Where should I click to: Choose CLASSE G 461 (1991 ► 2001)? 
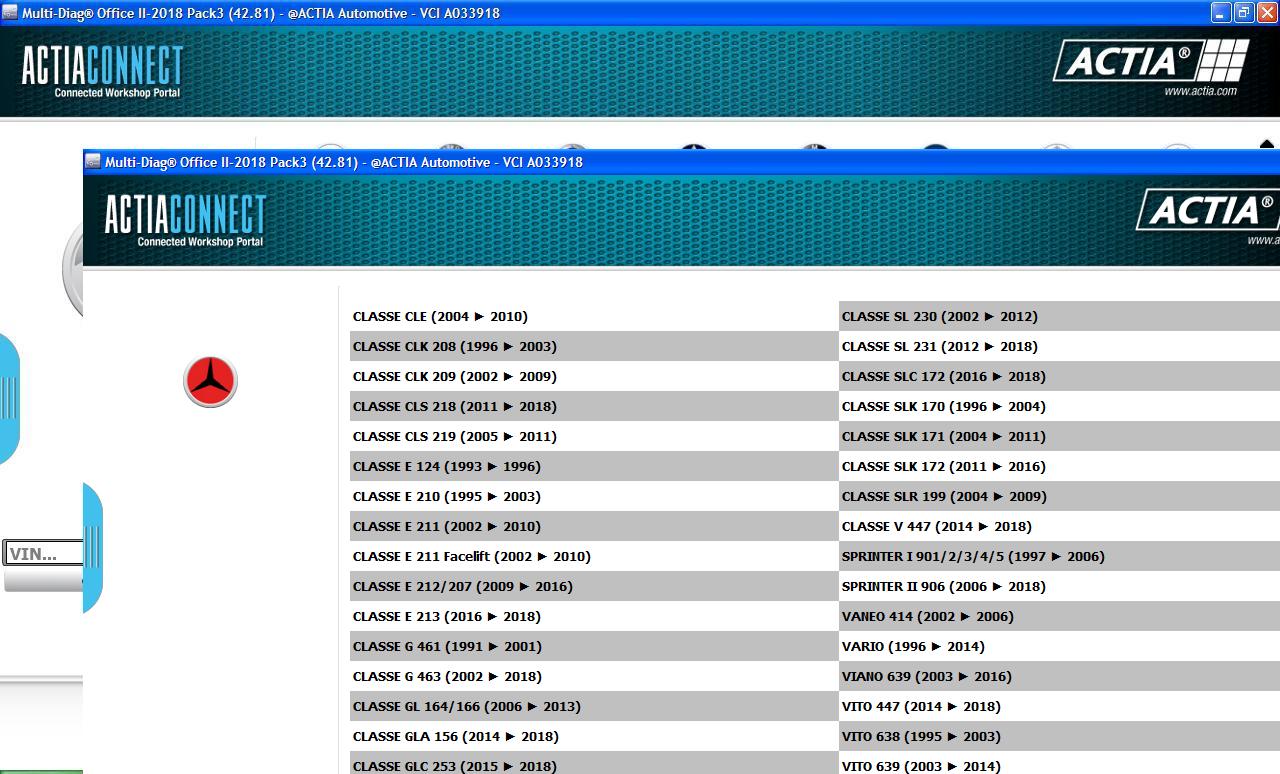coord(594,646)
